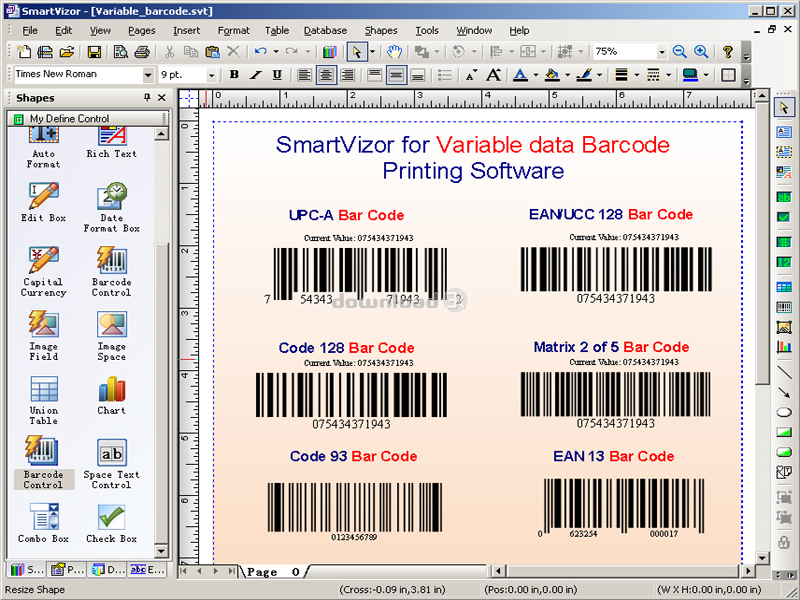Toggle Italic formatting
Image resolution: width=800 pixels, height=600 pixels.
point(256,75)
